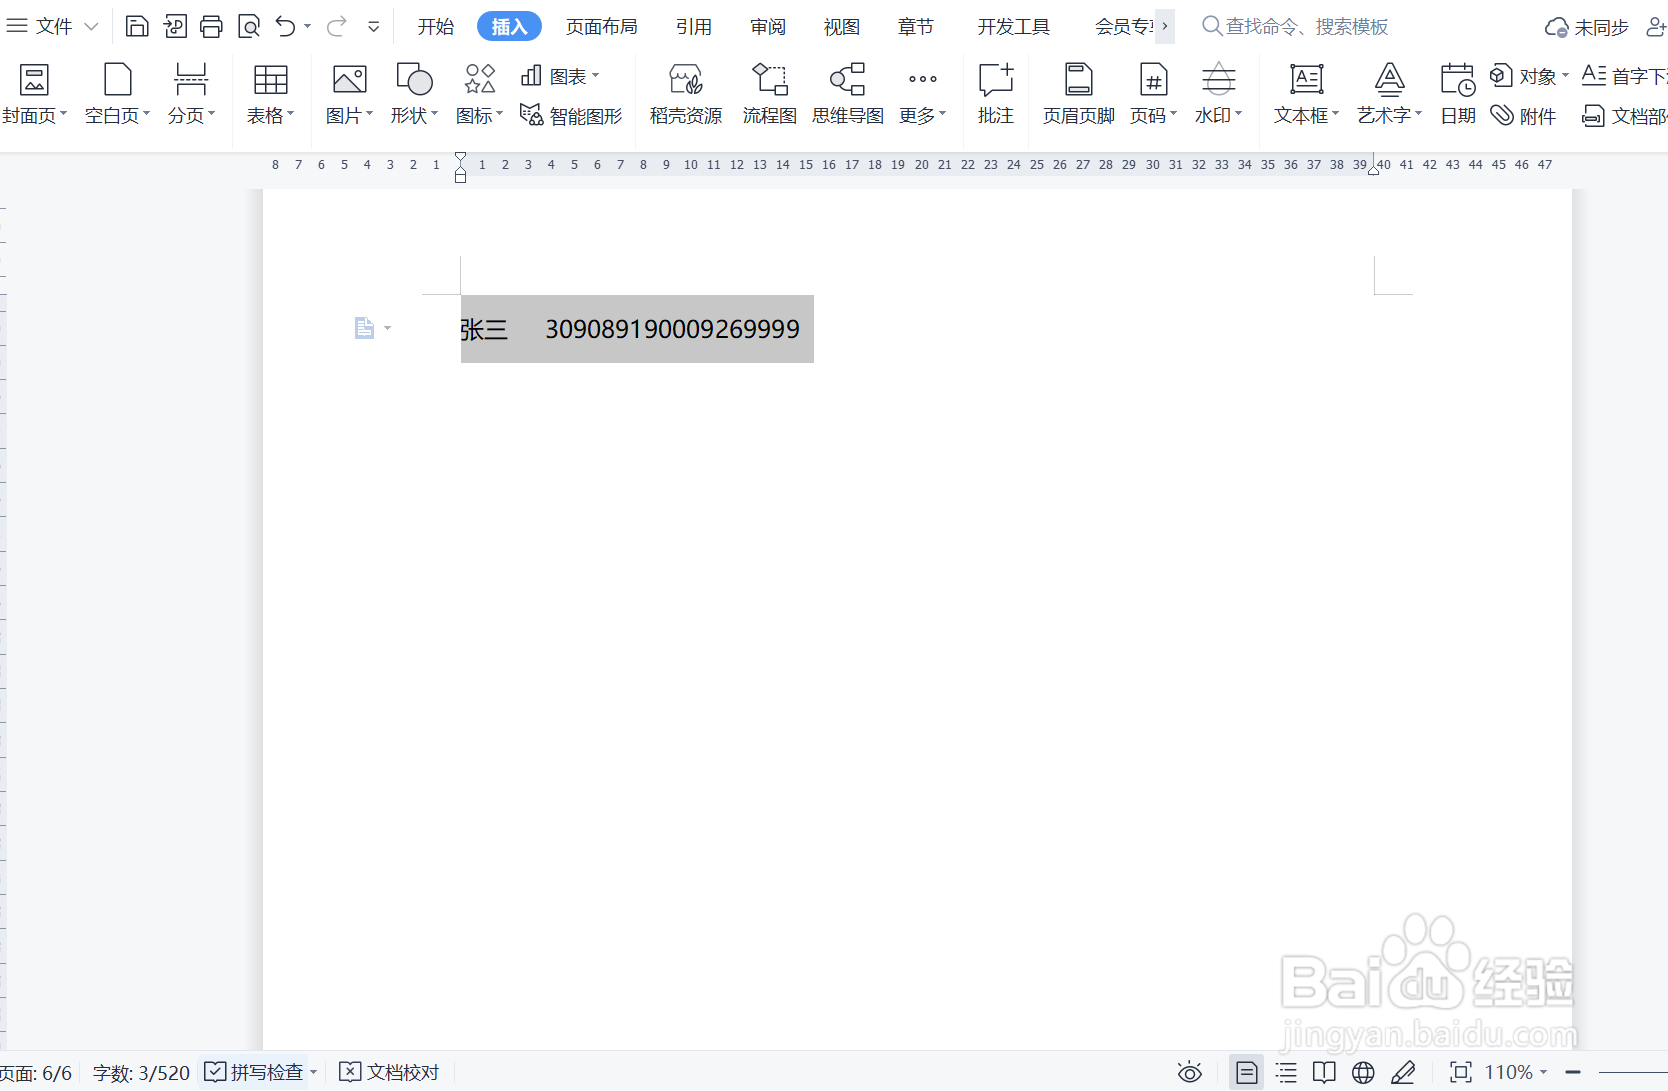Insert an attachment (附件)
The image size is (1668, 1091).
pyautogui.click(x=1523, y=116)
